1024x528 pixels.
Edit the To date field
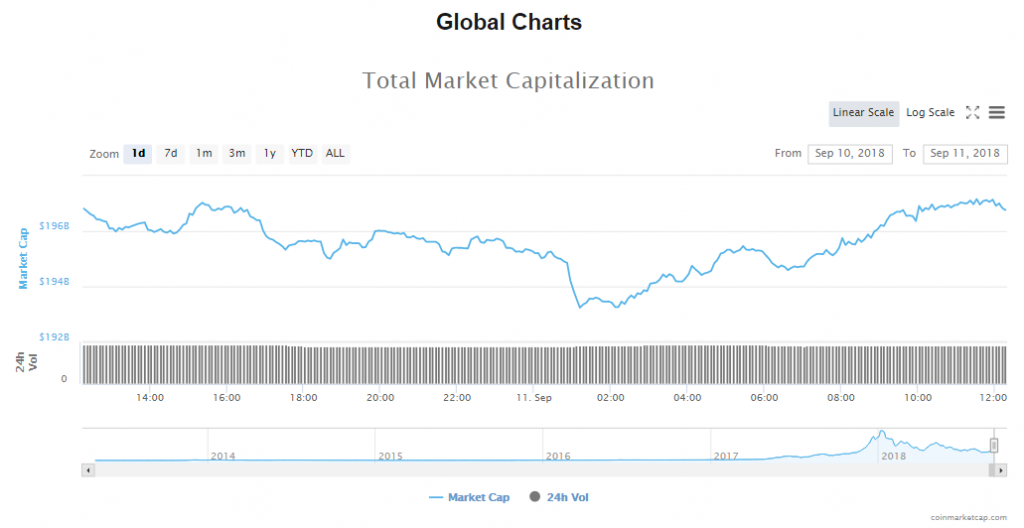pyautogui.click(x=965, y=154)
